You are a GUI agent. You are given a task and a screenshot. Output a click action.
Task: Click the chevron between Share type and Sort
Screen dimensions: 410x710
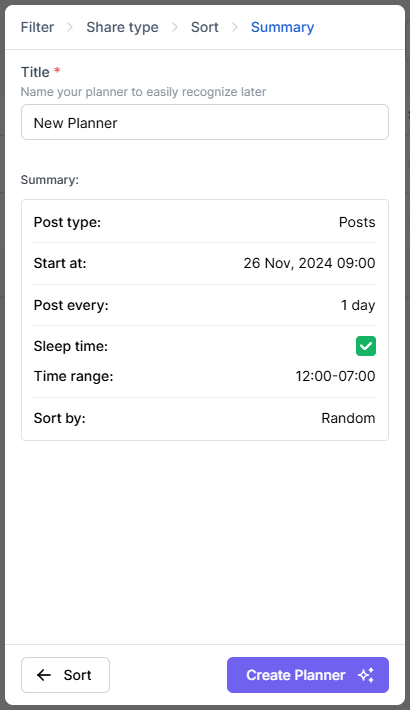(x=175, y=27)
